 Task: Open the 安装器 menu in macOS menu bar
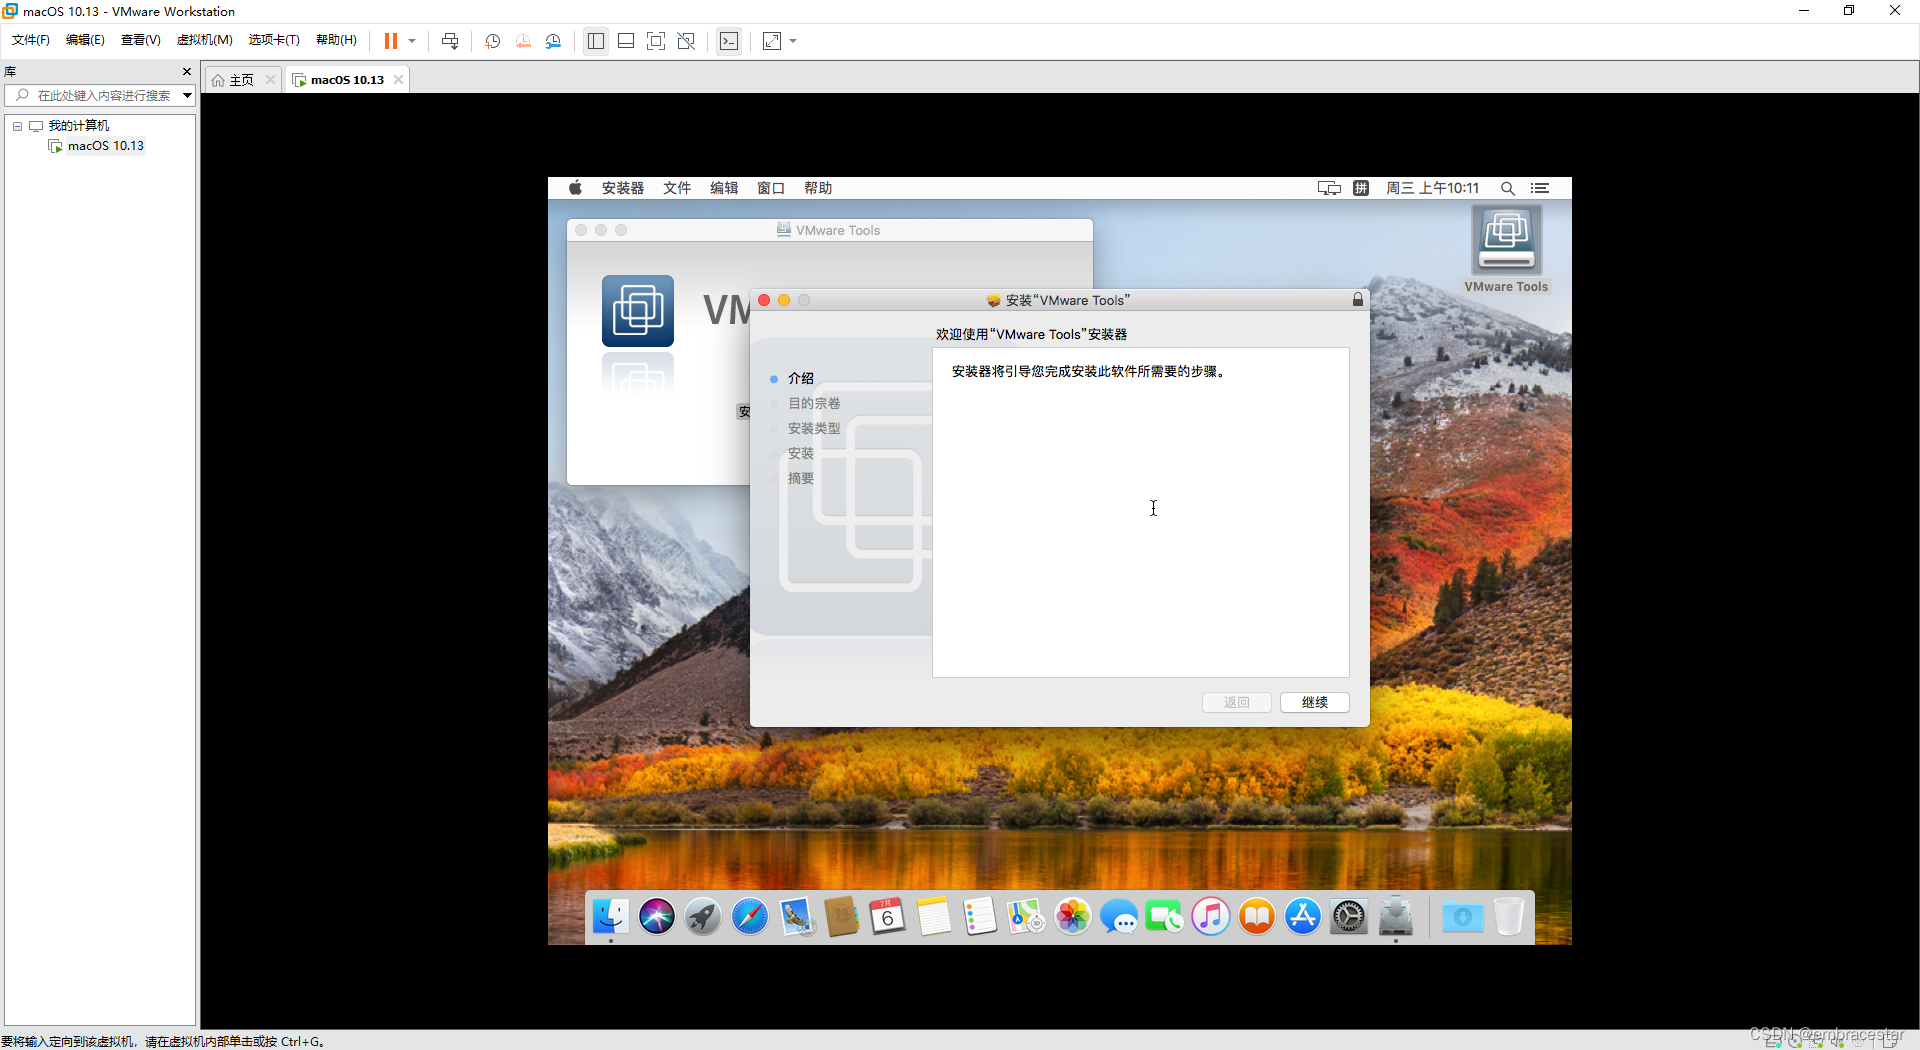point(623,188)
